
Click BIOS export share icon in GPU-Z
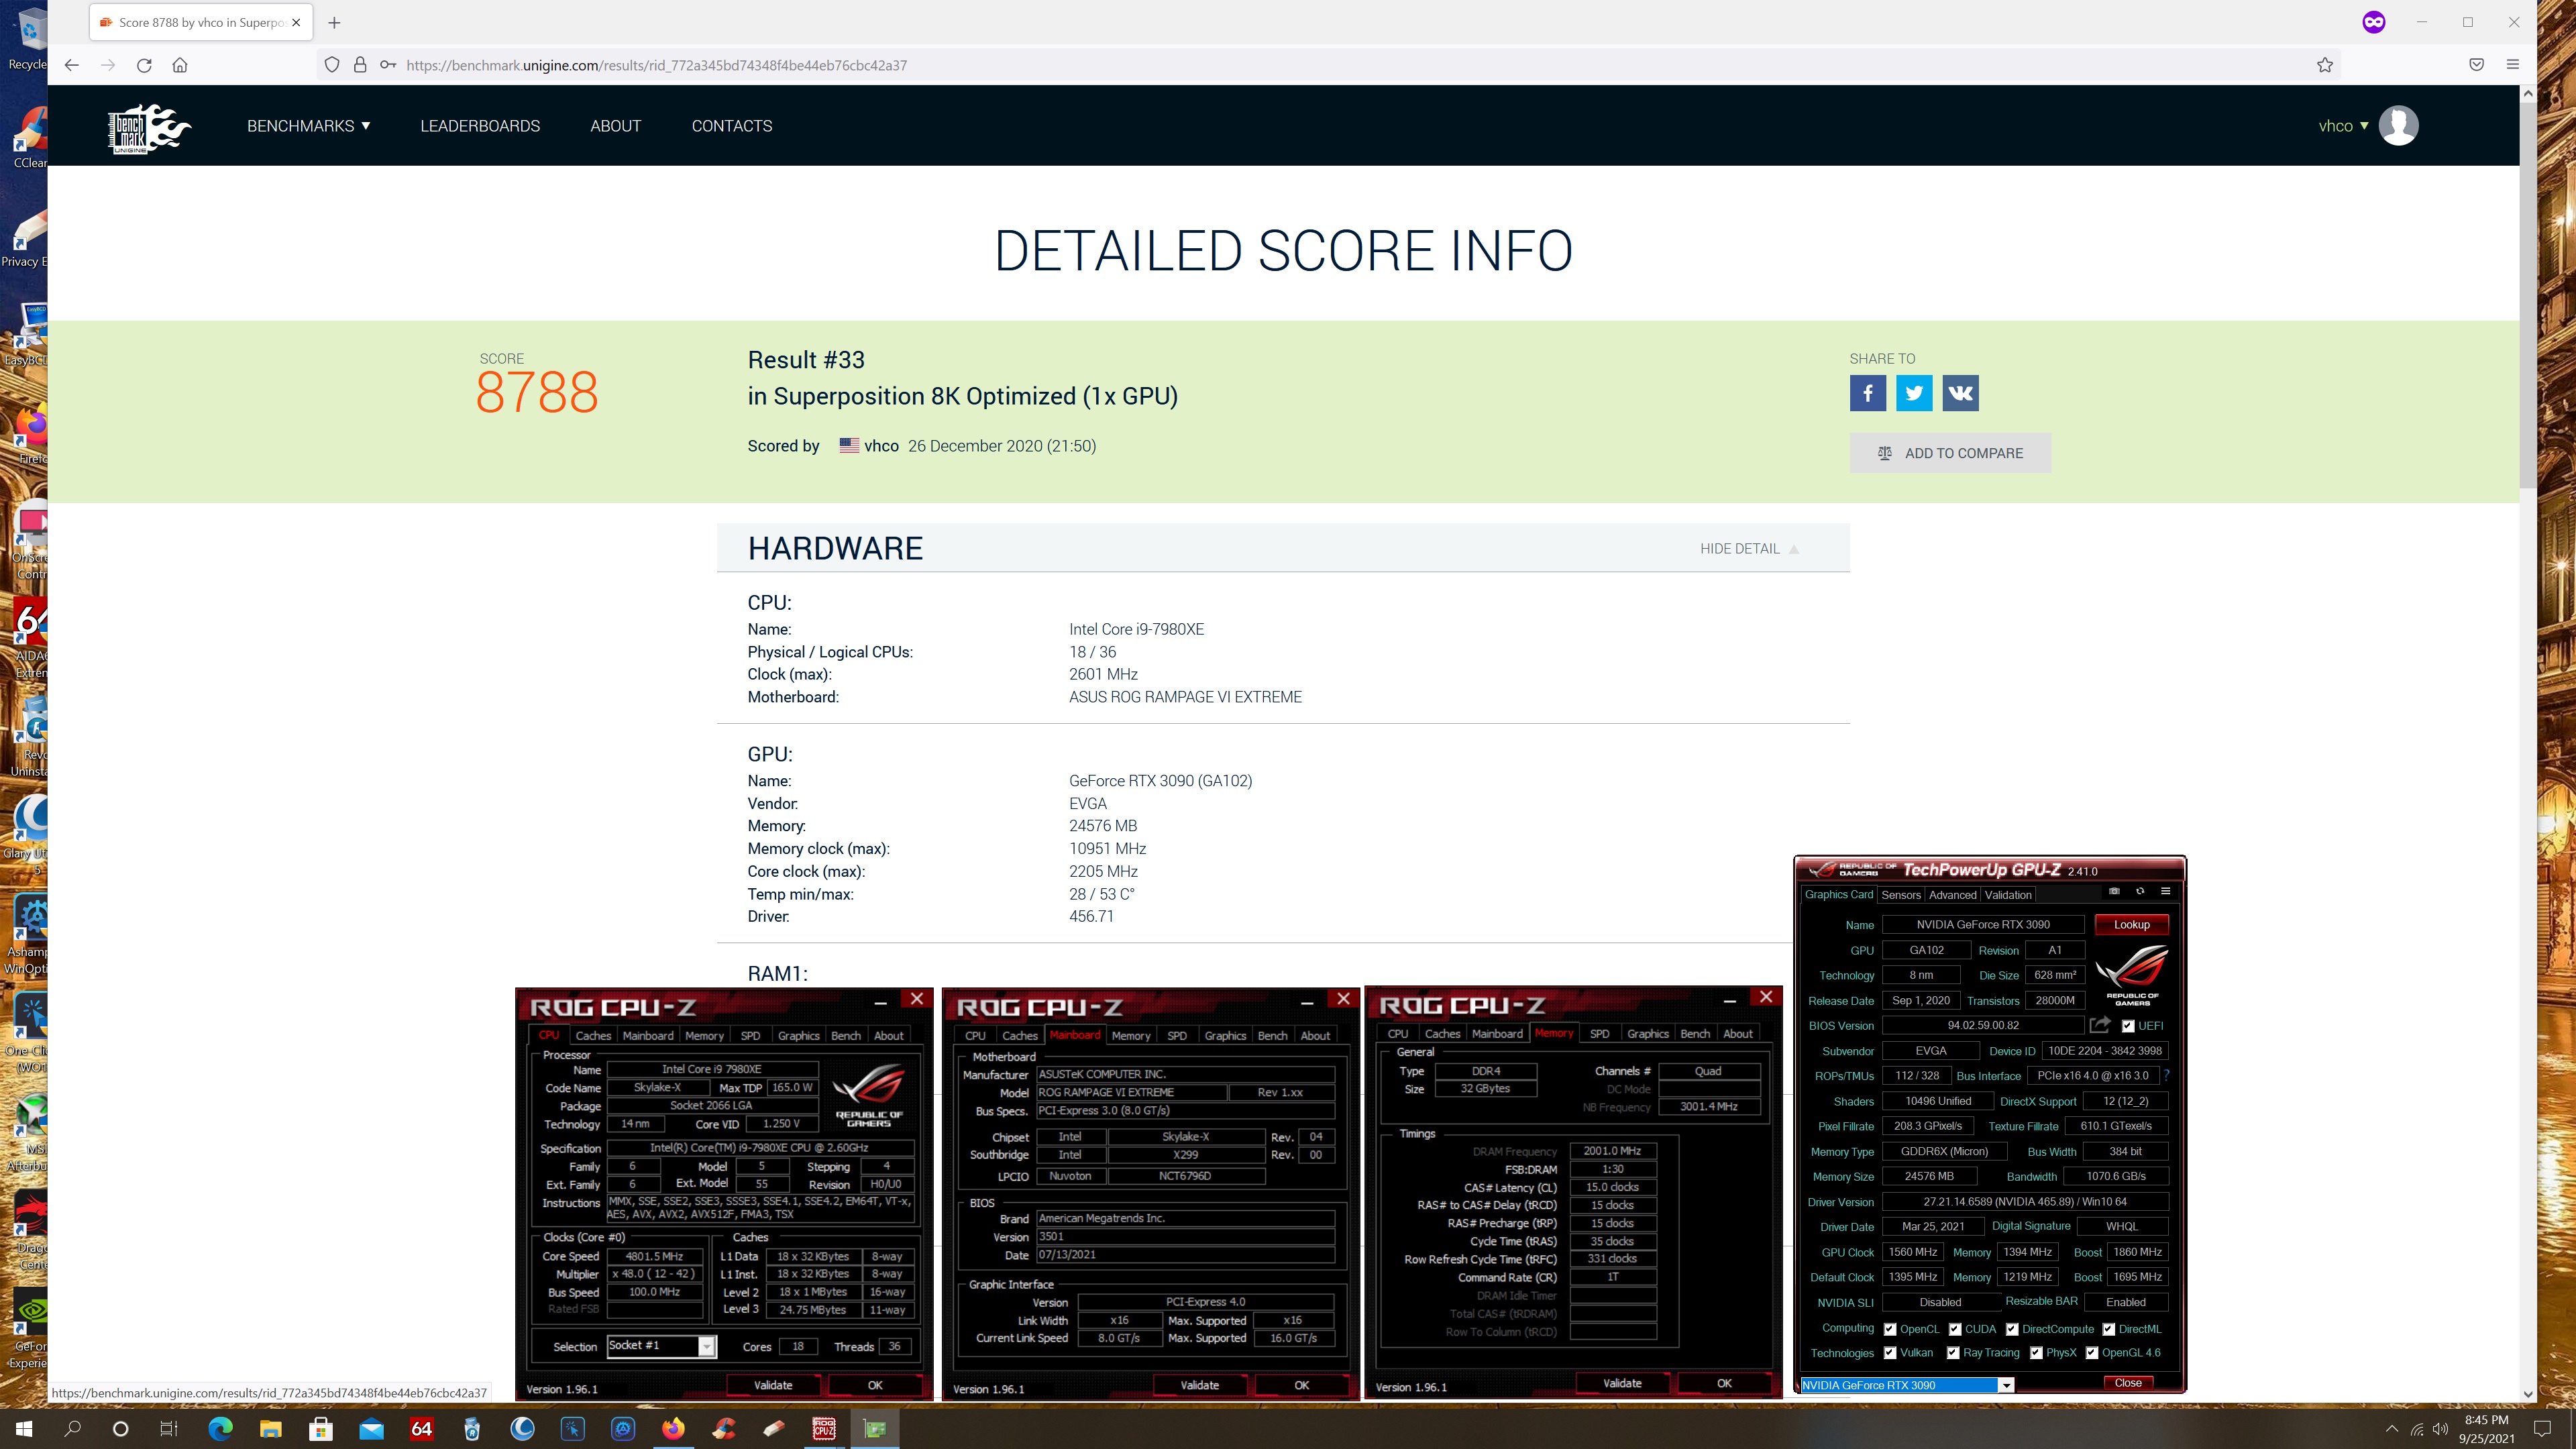2100,1025
